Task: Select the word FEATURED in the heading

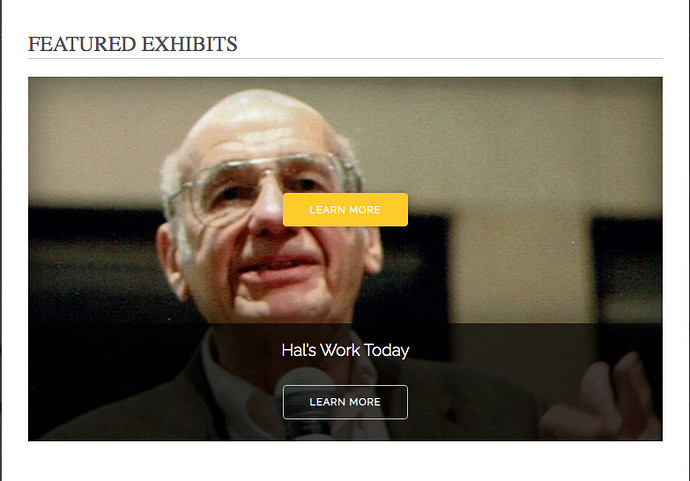Action: pyautogui.click(x=82, y=44)
